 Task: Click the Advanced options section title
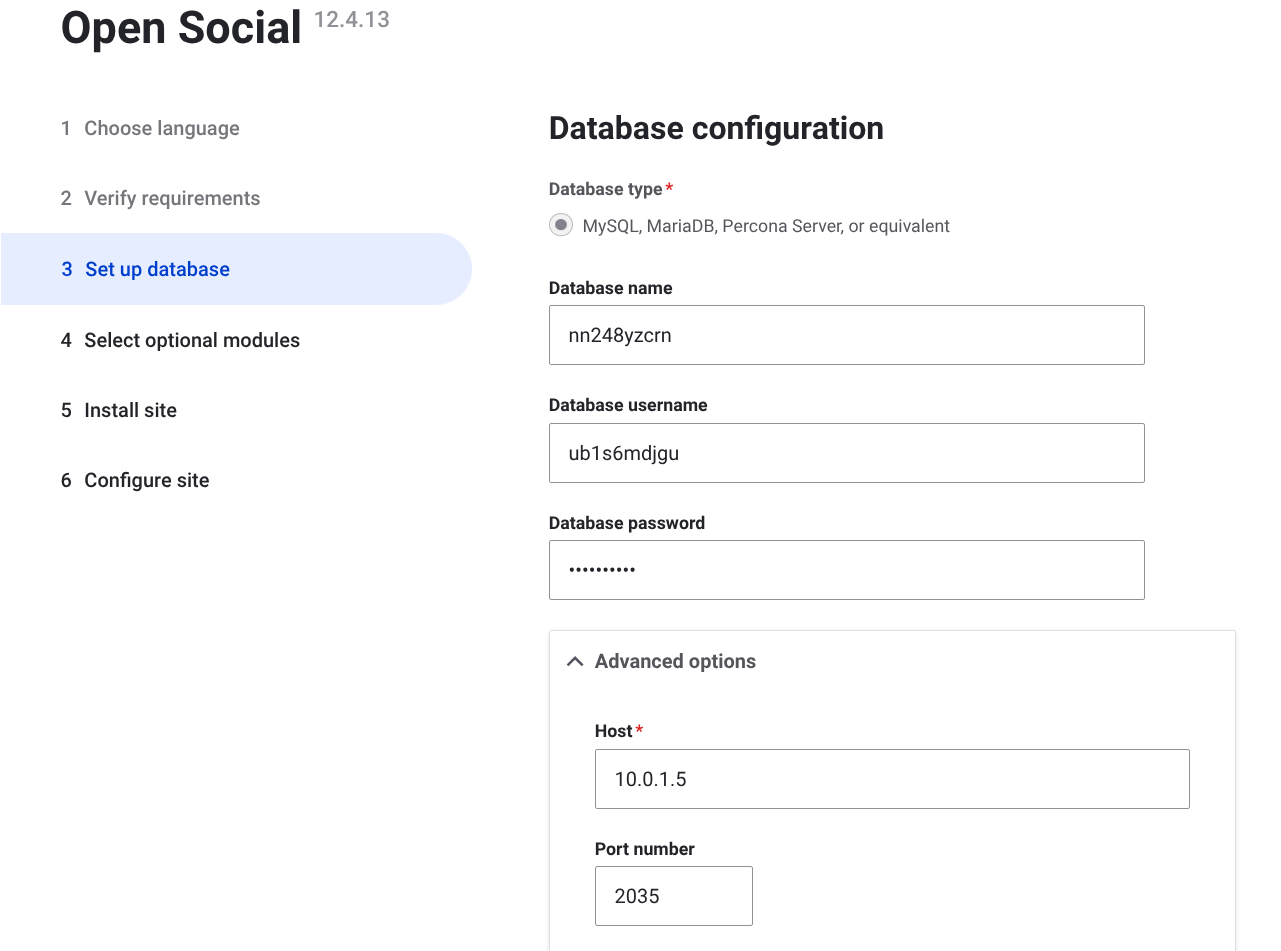click(x=675, y=662)
